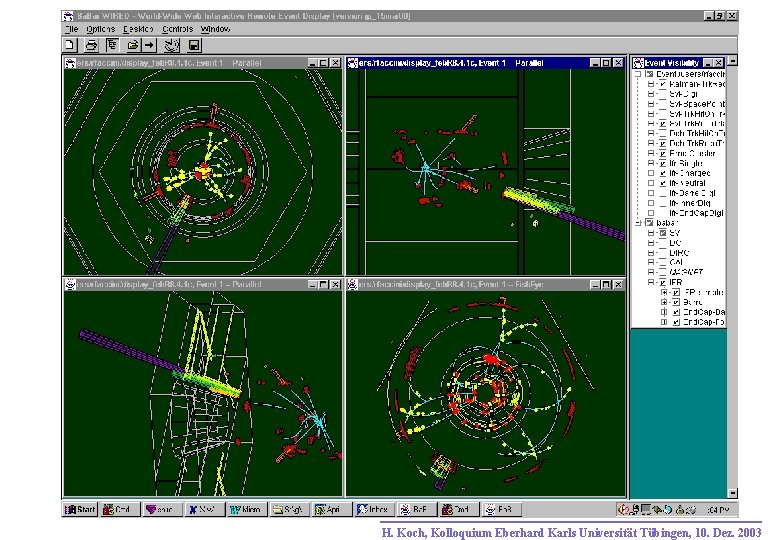
Task: Open the Inbox taskbar item
Action: 373,509
